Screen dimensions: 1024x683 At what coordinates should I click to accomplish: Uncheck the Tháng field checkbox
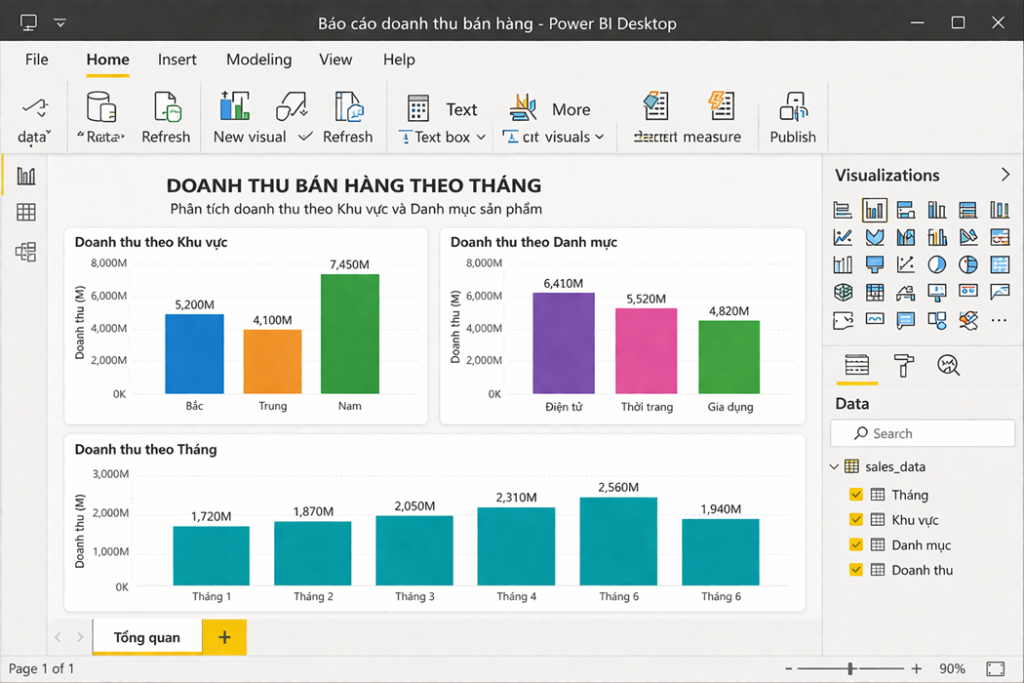pyautogui.click(x=856, y=494)
